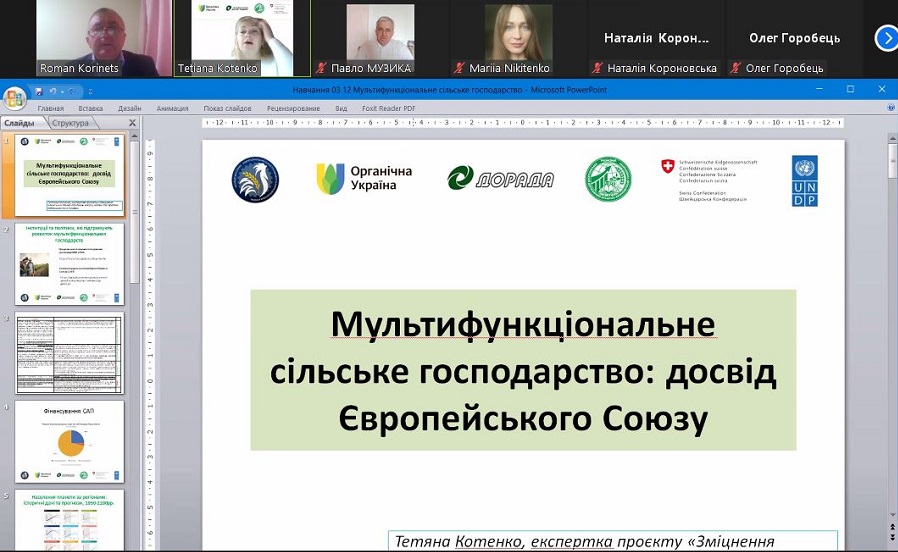Open Customize Quick Access Toolbar dropdown
Screen dimensions: 898x552
coord(90,92)
